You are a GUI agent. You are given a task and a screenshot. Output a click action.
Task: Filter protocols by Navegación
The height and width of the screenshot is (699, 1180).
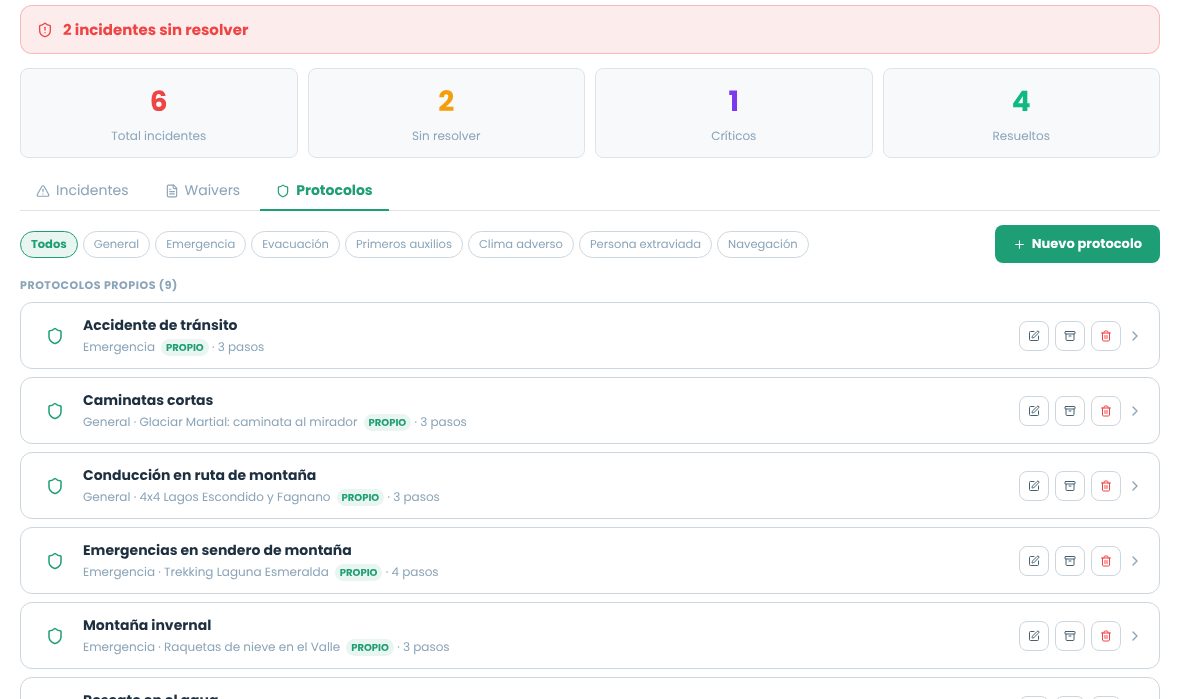[x=762, y=244]
